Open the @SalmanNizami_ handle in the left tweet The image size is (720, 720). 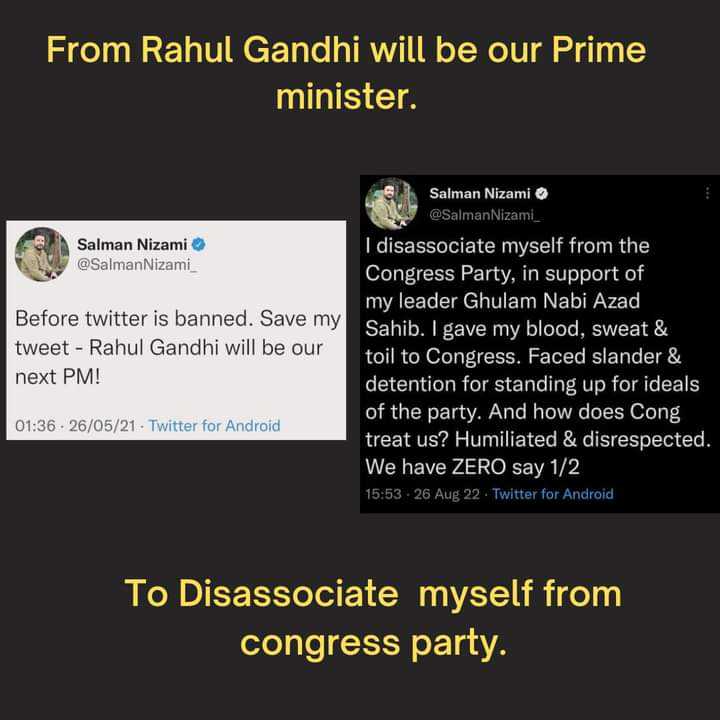click(x=137, y=265)
